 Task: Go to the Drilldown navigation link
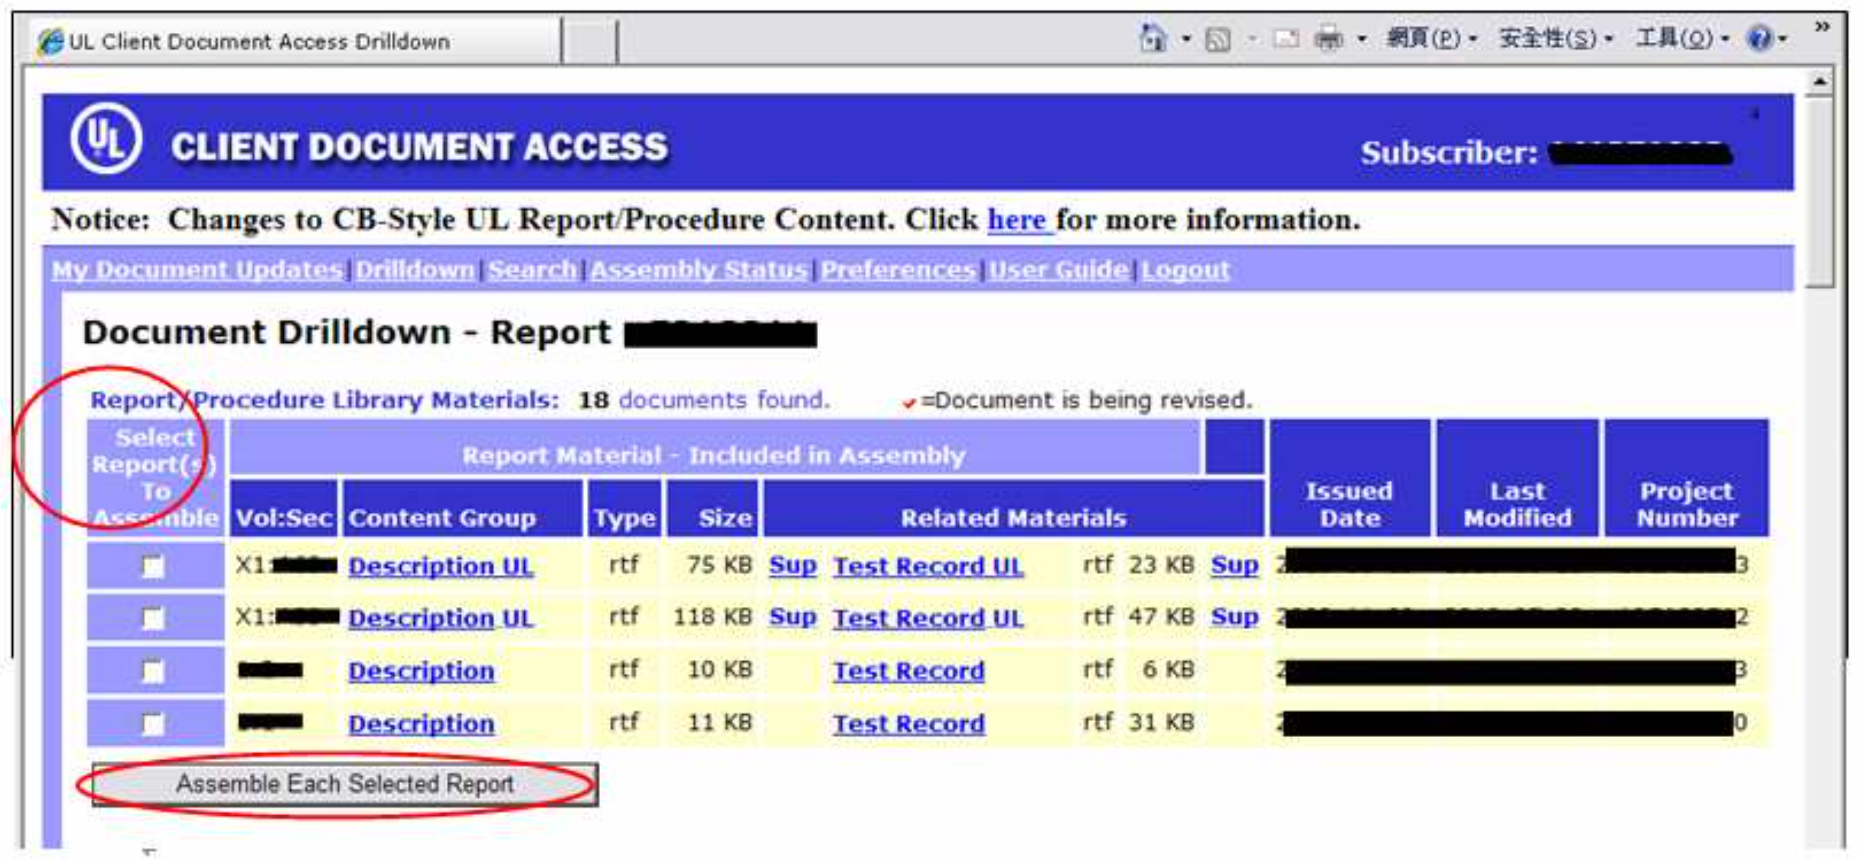415,270
